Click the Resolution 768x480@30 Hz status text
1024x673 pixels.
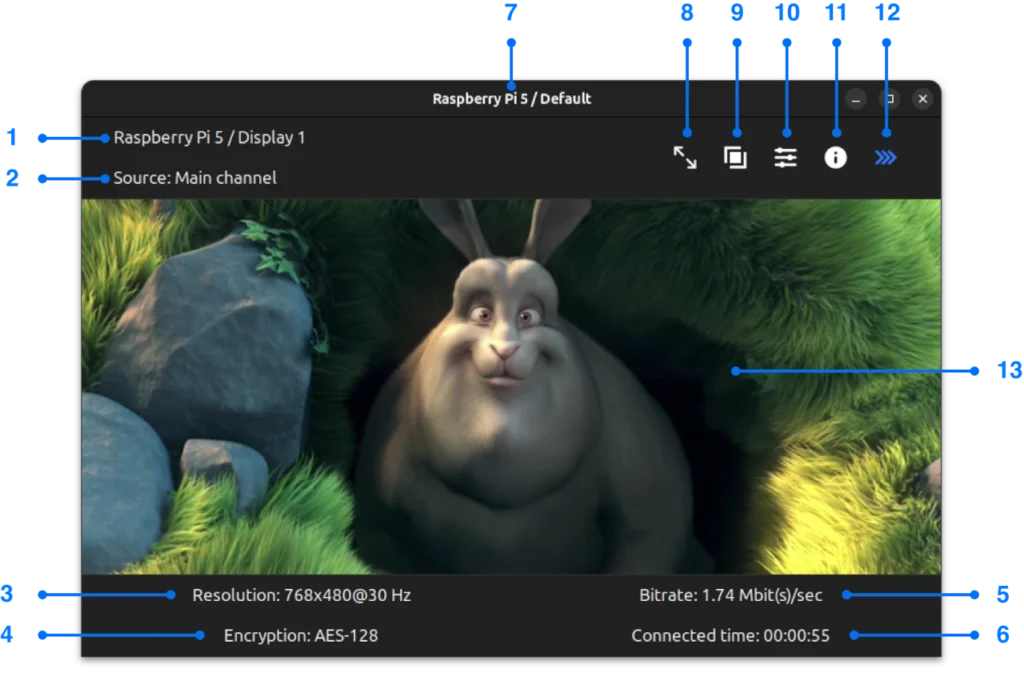[302, 594]
